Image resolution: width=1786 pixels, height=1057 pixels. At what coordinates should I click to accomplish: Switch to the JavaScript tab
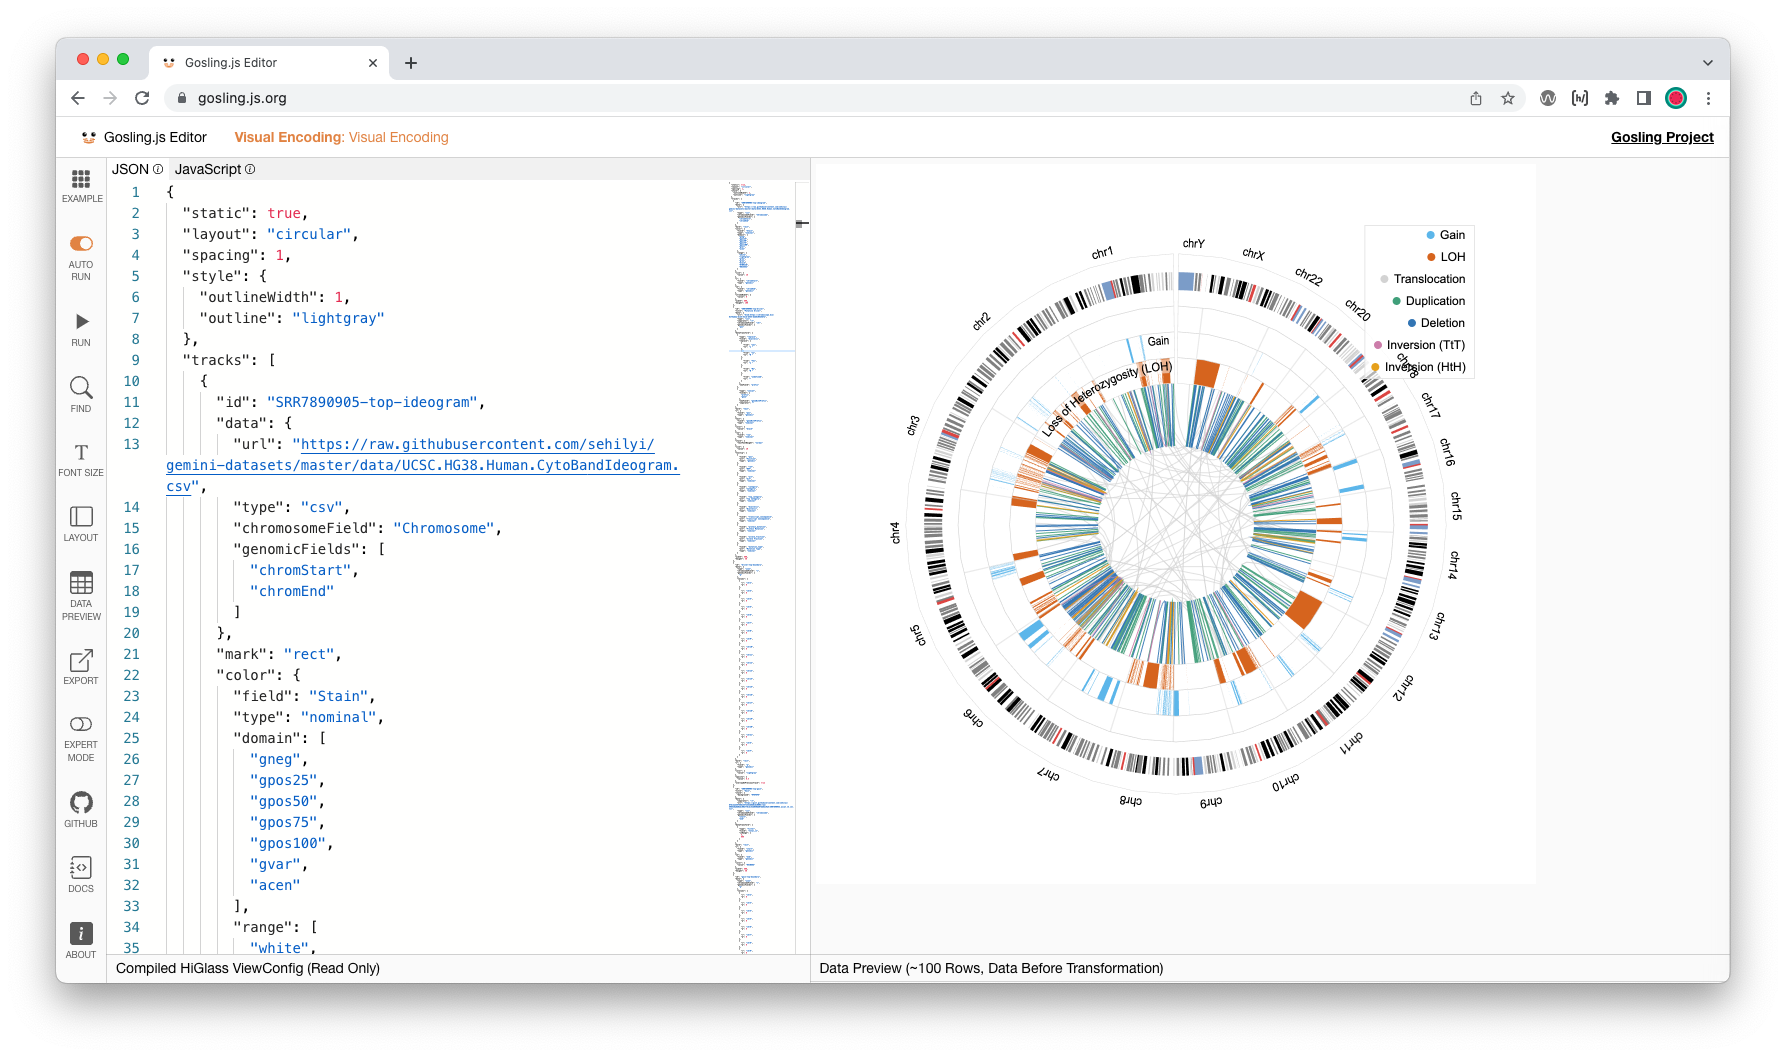pos(207,169)
